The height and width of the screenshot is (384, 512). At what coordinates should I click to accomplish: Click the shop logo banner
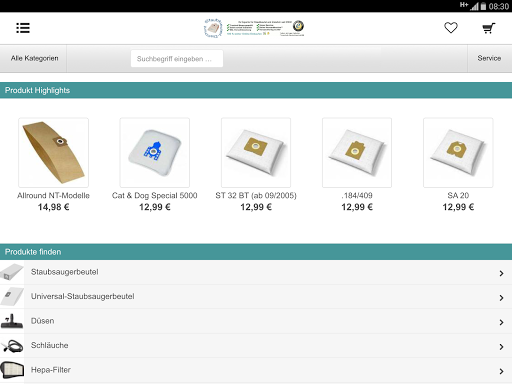pos(254,28)
